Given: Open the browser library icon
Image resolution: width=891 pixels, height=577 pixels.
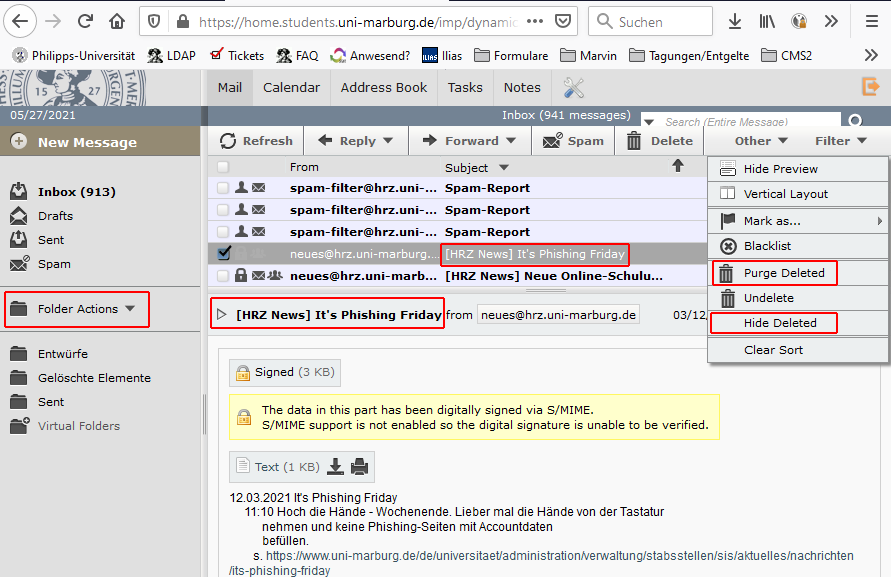Looking at the screenshot, I should (767, 22).
